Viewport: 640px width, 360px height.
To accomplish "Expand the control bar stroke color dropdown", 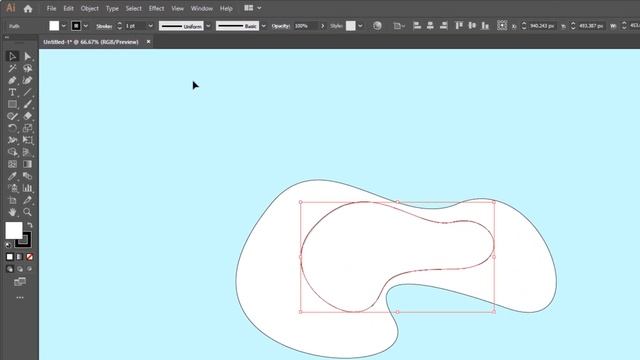I will pos(86,26).
